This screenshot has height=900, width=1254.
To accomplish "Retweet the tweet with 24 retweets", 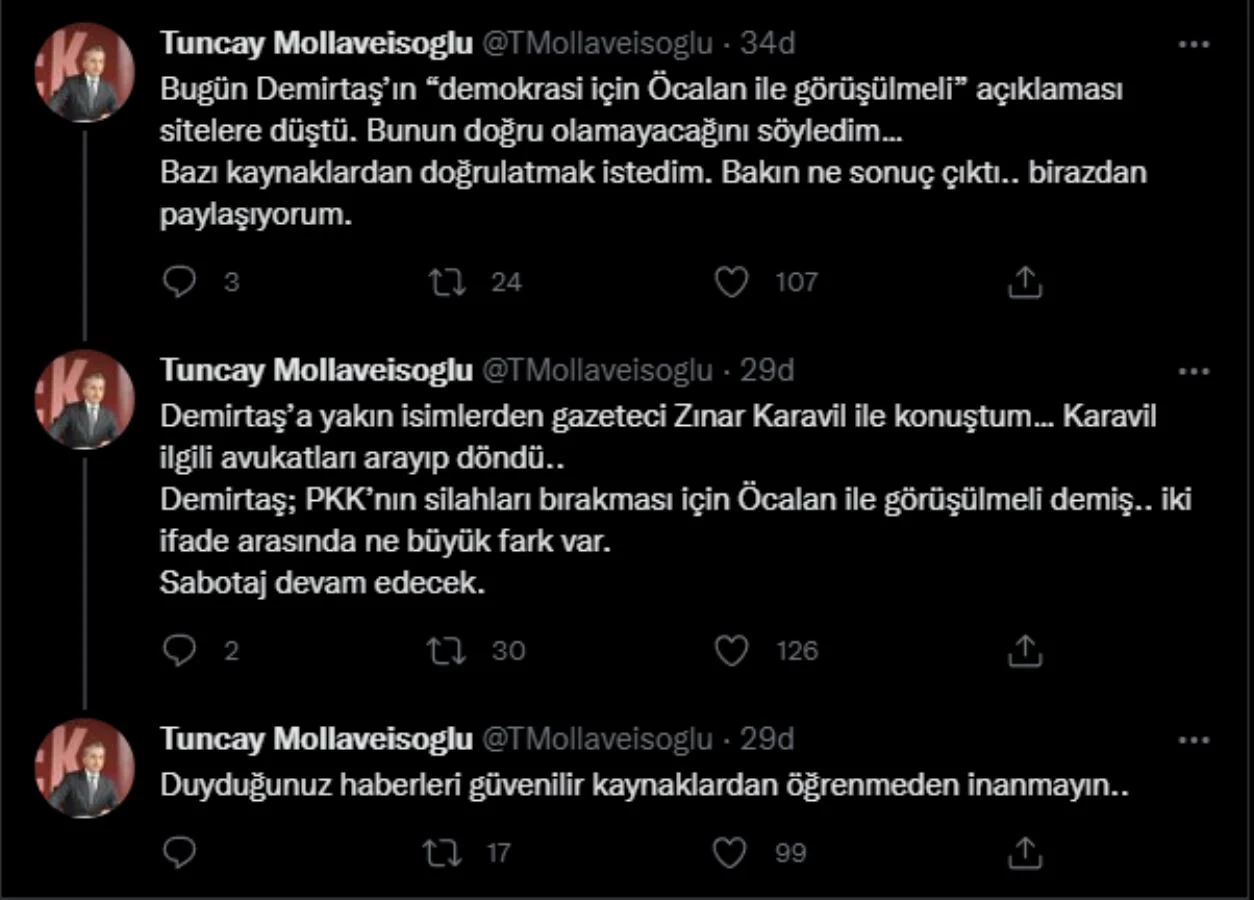I will [447, 283].
